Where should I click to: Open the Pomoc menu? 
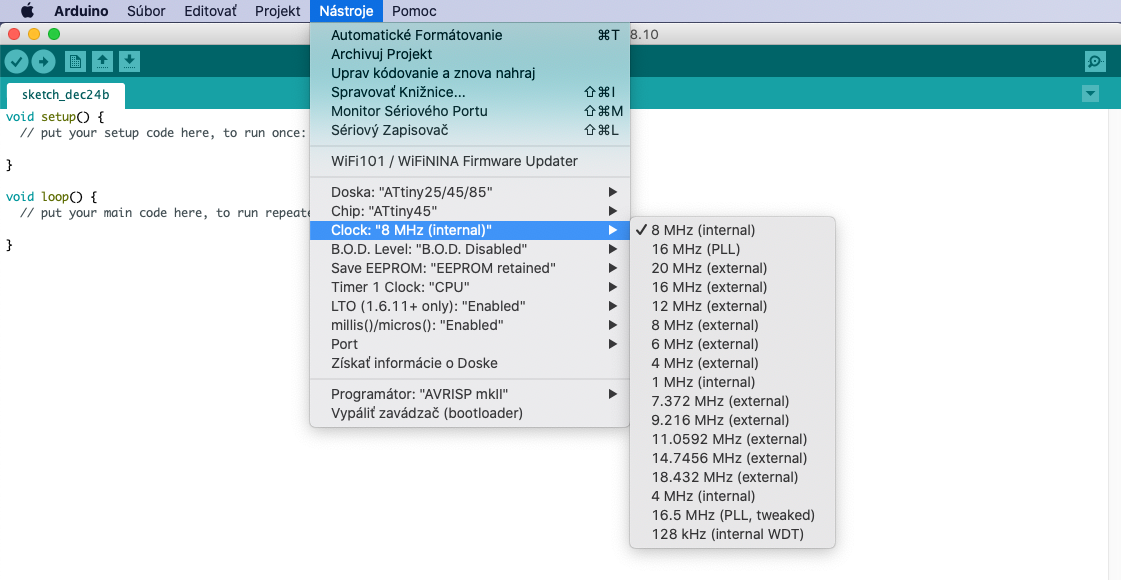[414, 11]
